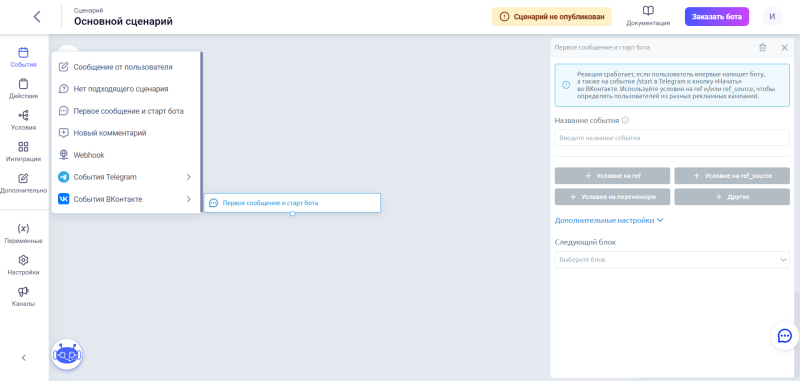
Task: Go back with the left arrow icon
Action: (37, 16)
